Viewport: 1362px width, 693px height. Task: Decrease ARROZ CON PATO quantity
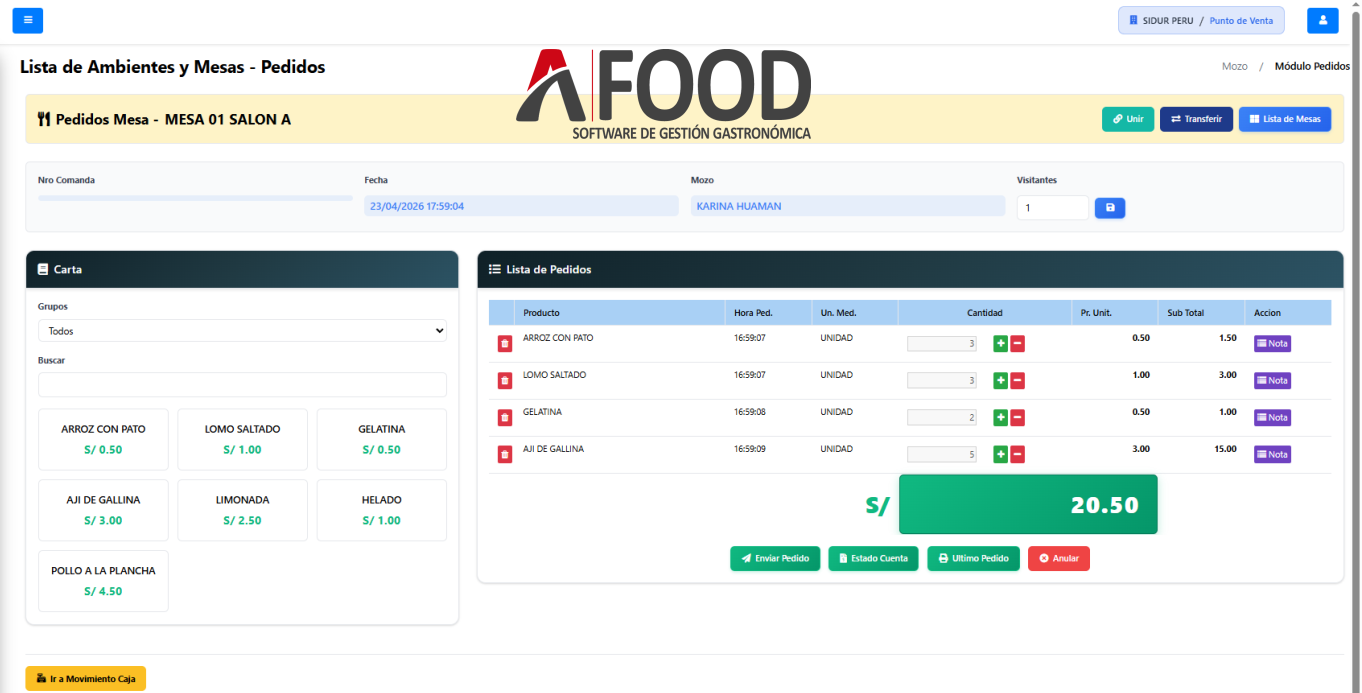1017,344
